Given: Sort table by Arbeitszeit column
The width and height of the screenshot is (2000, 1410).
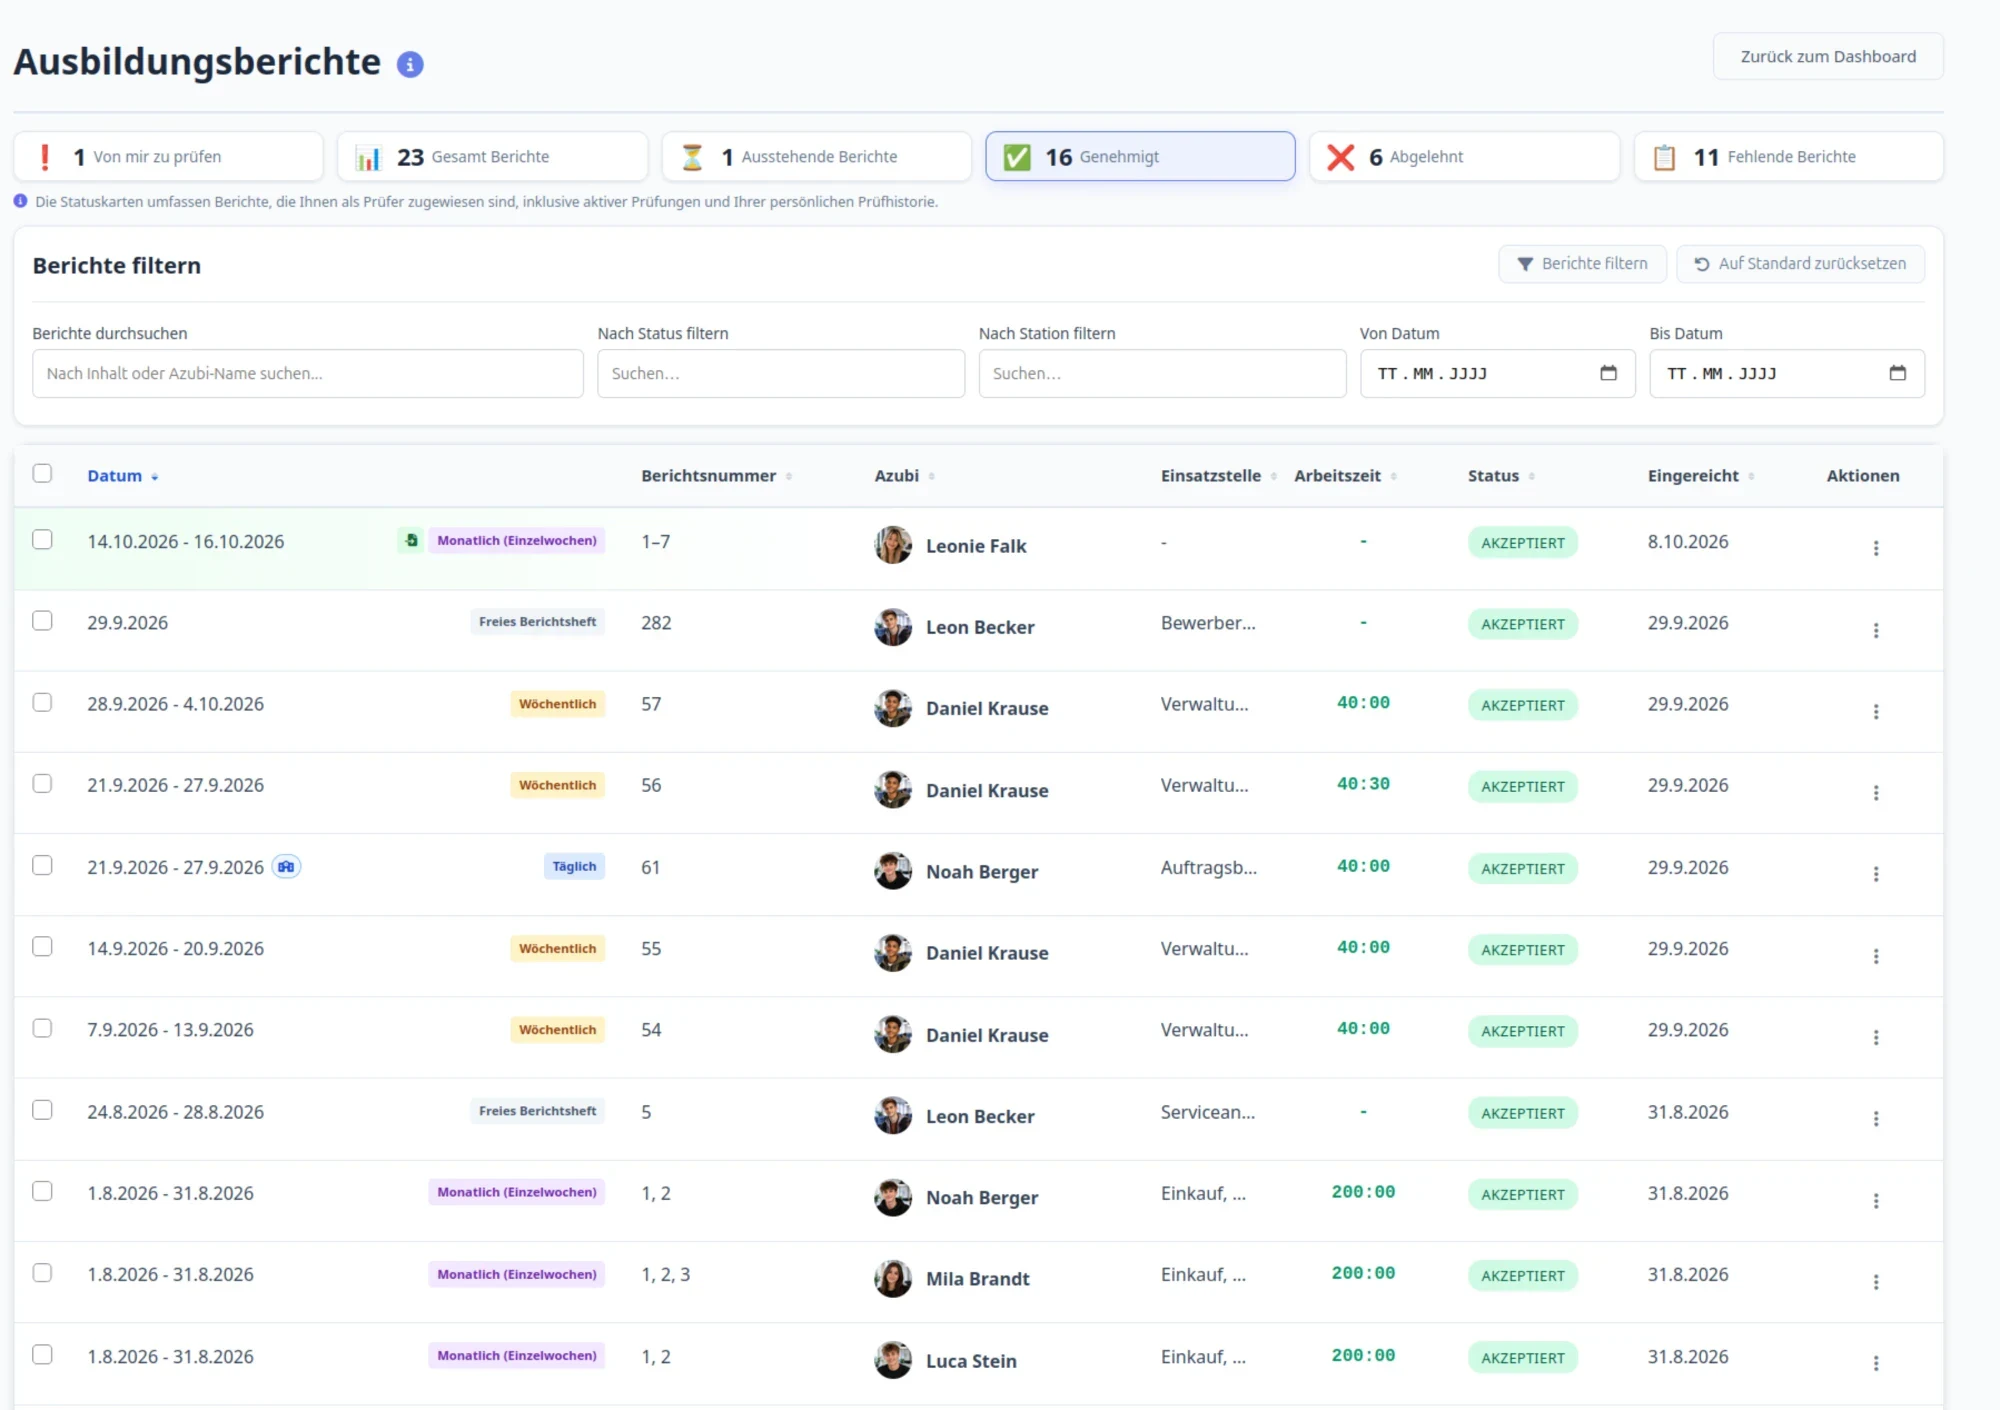Looking at the screenshot, I should pos(1345,476).
